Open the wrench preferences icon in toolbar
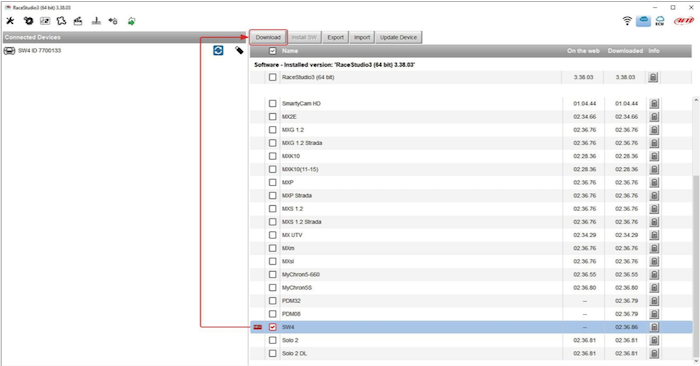 pyautogui.click(x=10, y=21)
